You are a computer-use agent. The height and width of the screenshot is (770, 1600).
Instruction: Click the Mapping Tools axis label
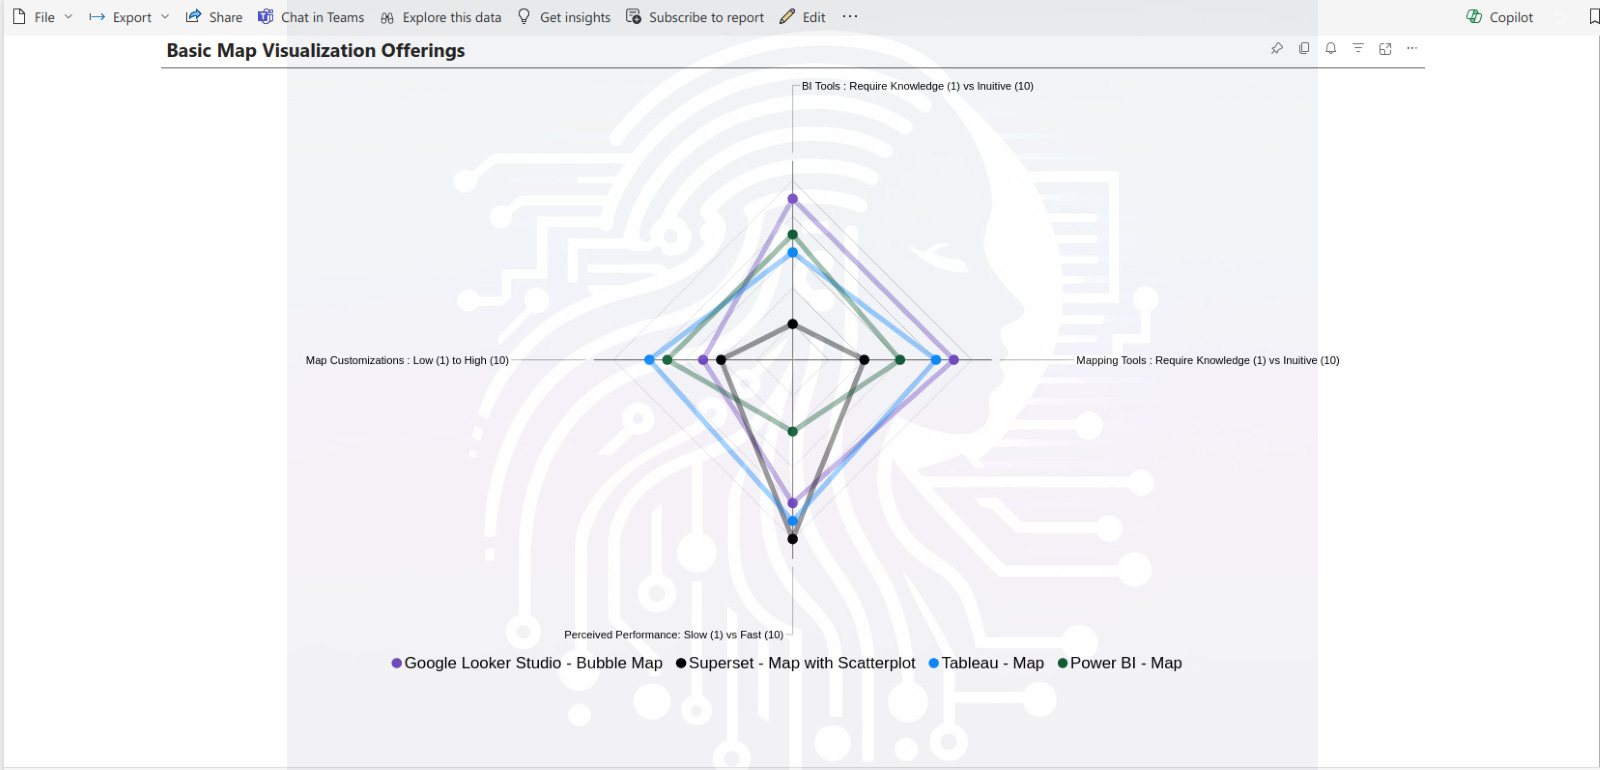click(x=1208, y=360)
